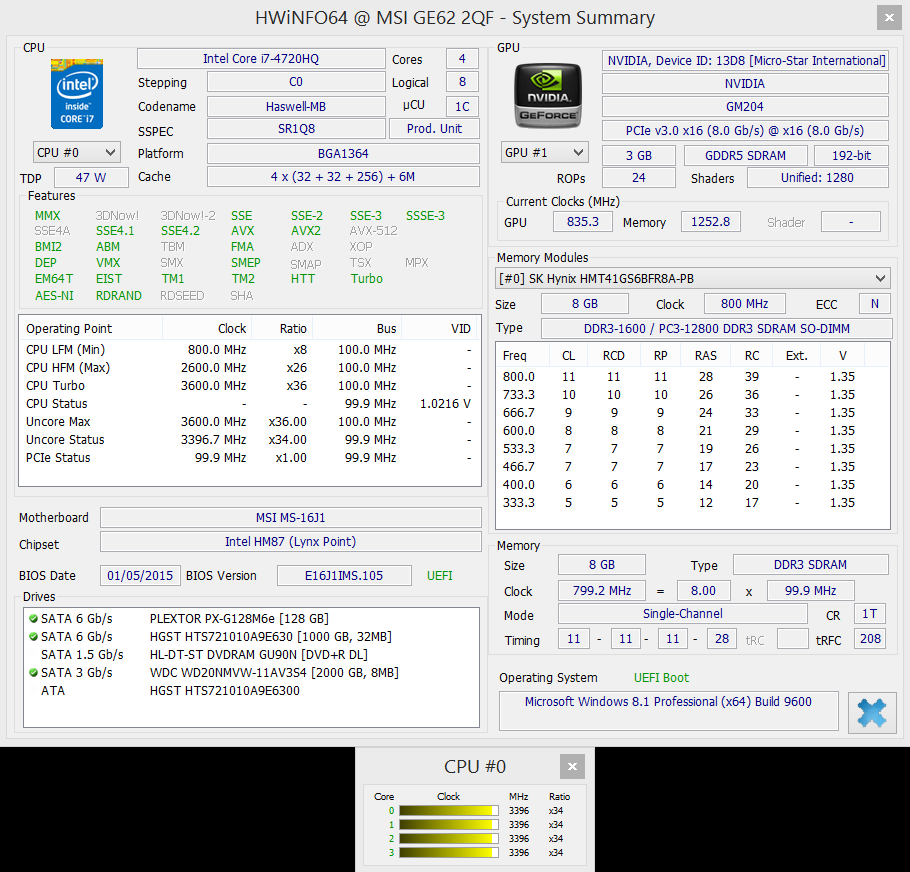Click HGST 1000 GB drive green status icon
The width and height of the screenshot is (910, 872).
(33, 636)
